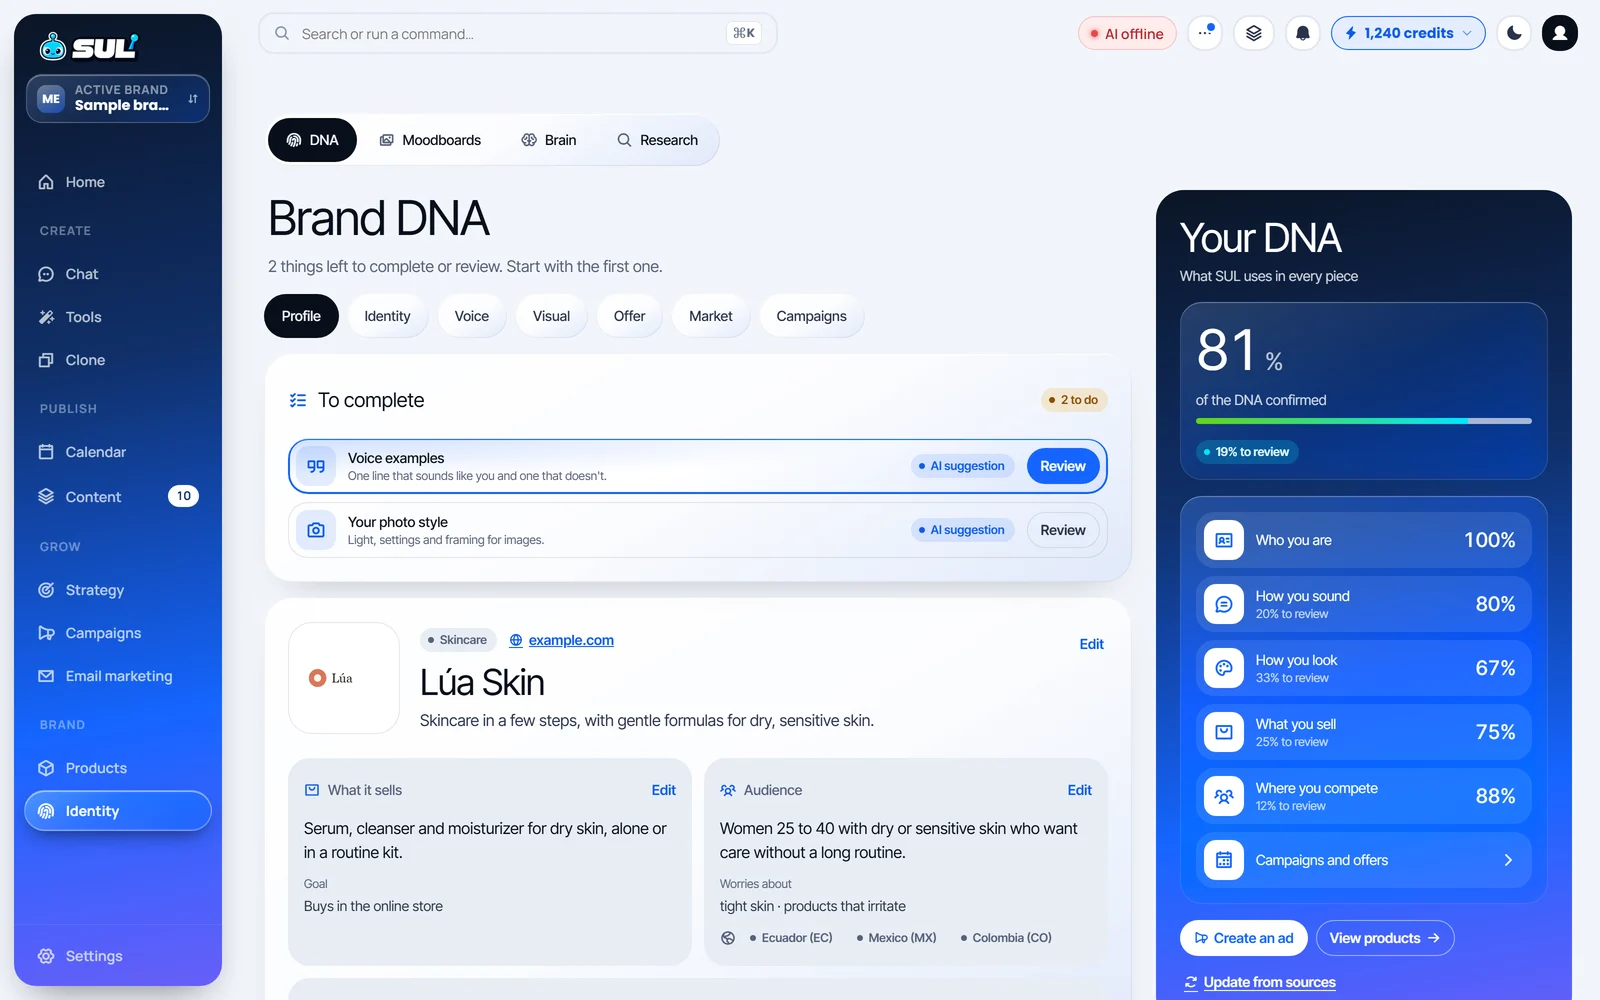Image resolution: width=1600 pixels, height=1000 pixels.
Task: Expand Campaigns and offers chevron
Action: click(1508, 860)
